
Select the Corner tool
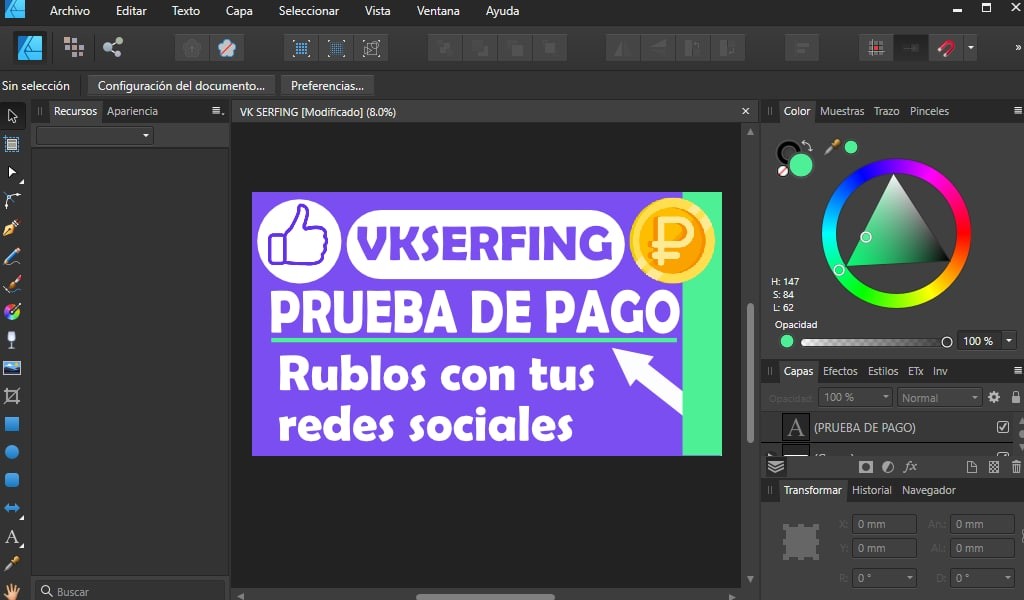click(x=12, y=200)
